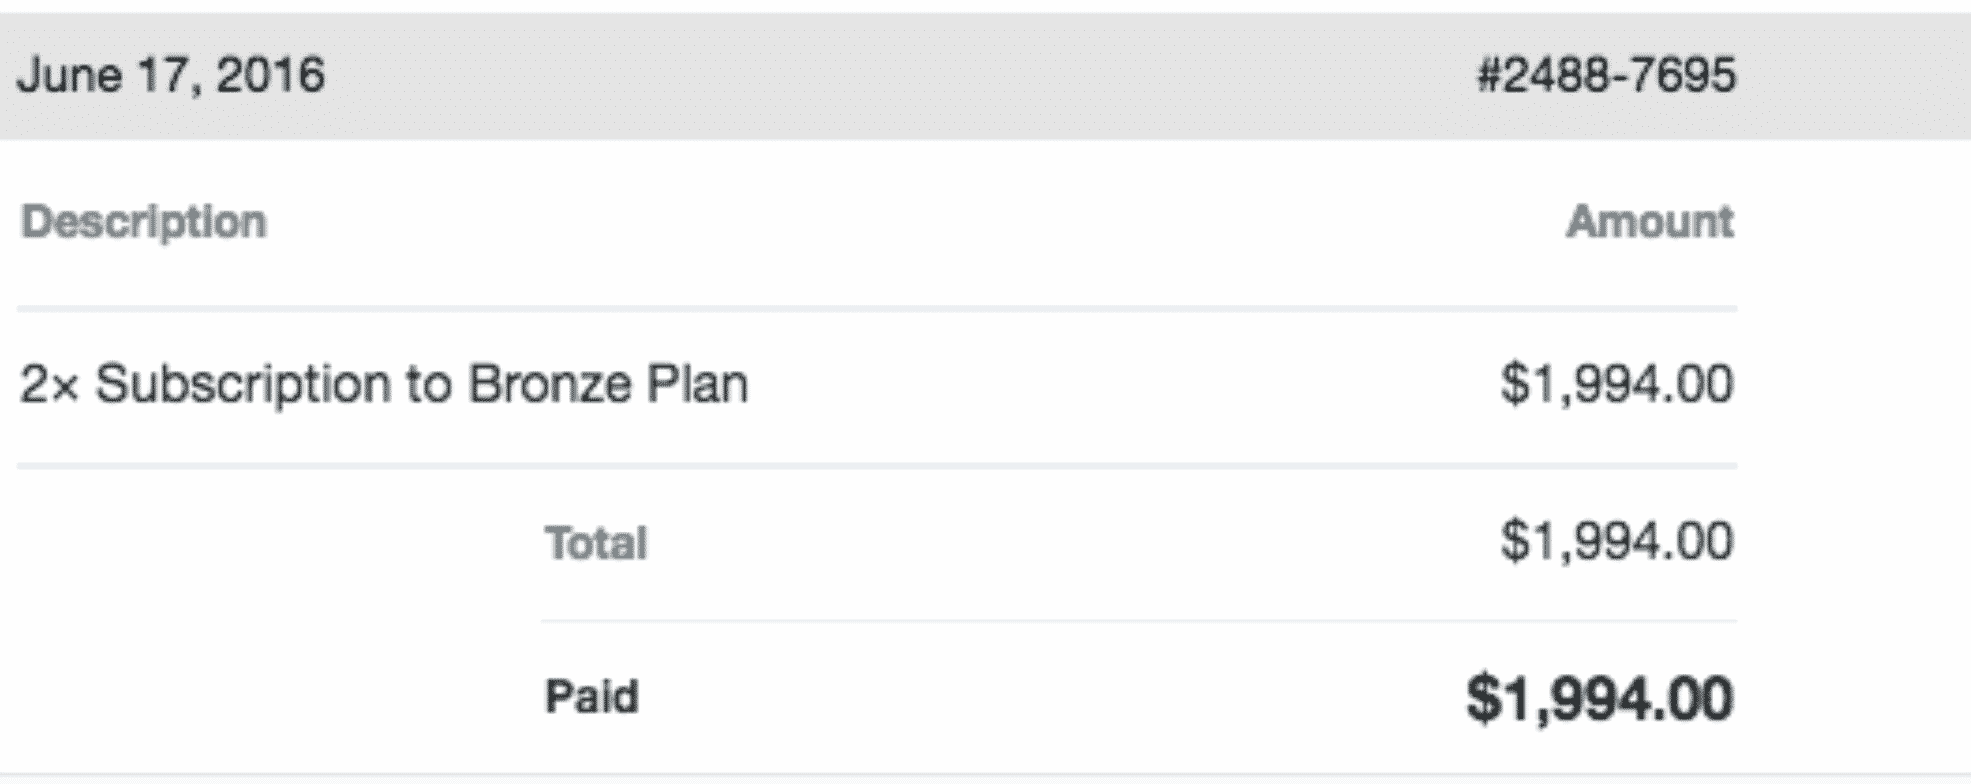This screenshot has height=784, width=1971.
Task: Click the Total label
Action: tap(596, 544)
